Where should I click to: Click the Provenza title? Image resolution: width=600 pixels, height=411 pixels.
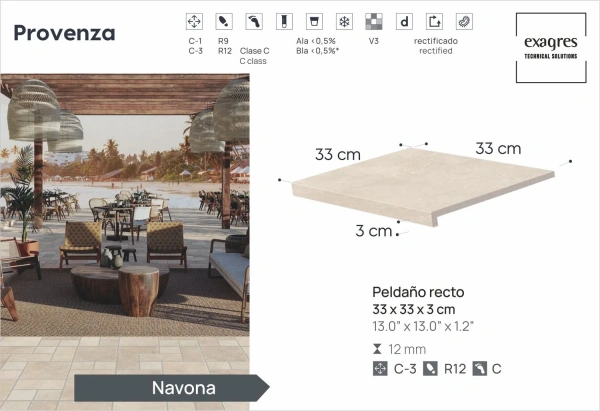[64, 33]
